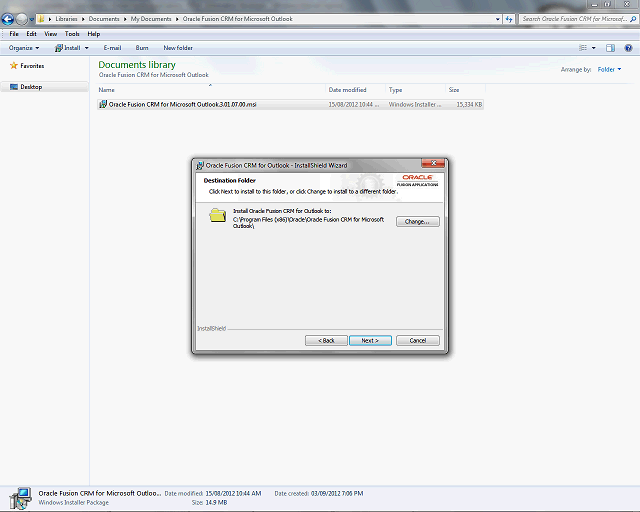Click the Favorites star icon
The height and width of the screenshot is (512, 640).
click(x=14, y=65)
